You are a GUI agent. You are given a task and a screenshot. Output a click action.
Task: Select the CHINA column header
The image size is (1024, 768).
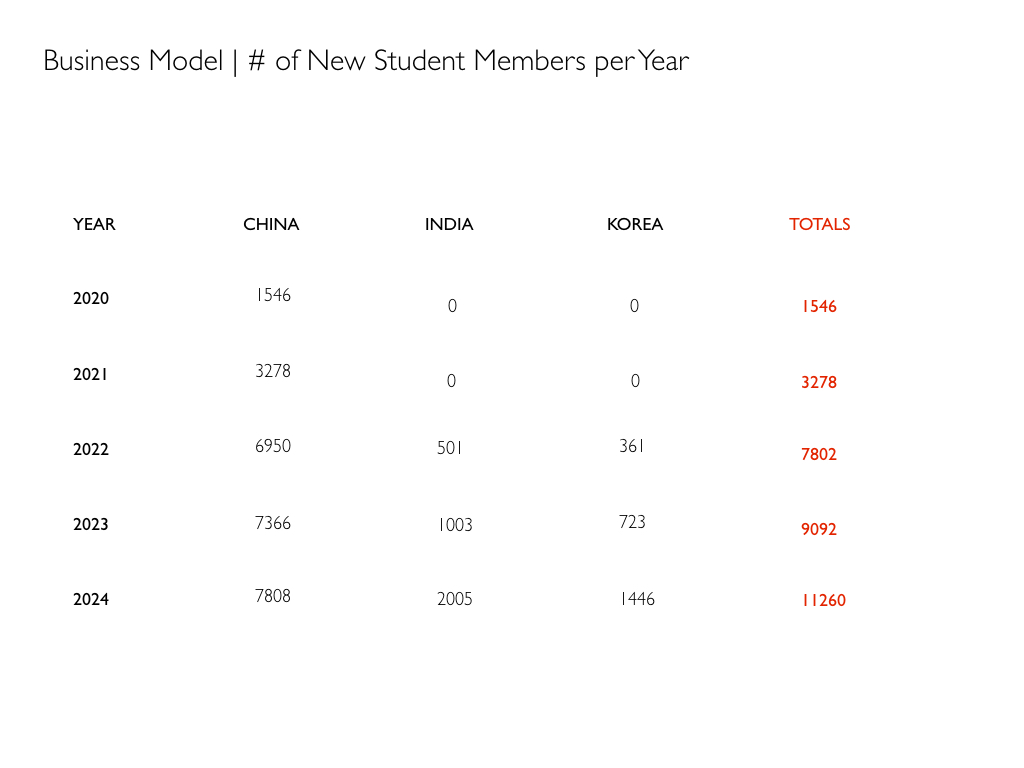[x=271, y=225]
